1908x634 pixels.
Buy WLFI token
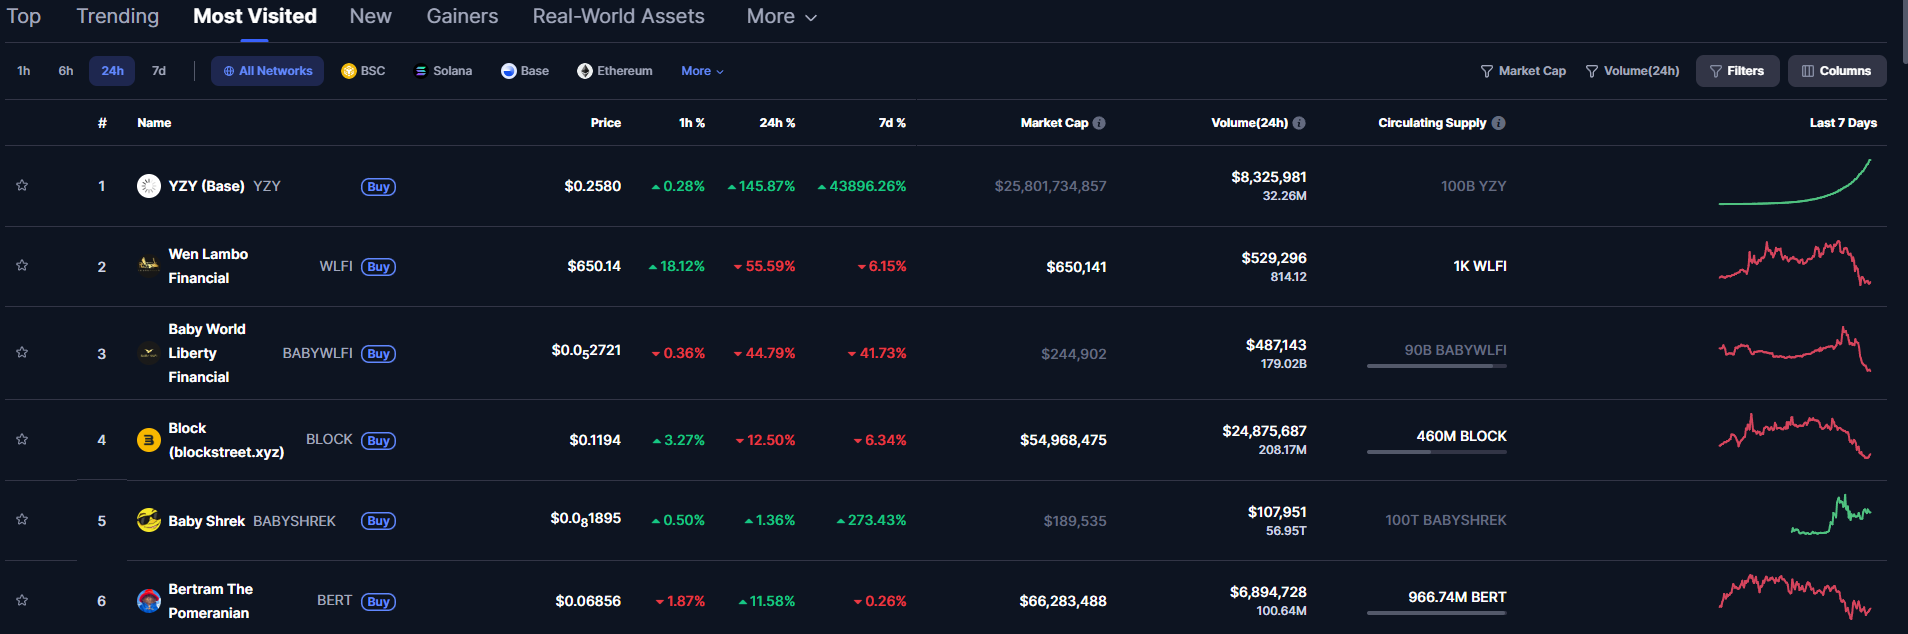(378, 267)
